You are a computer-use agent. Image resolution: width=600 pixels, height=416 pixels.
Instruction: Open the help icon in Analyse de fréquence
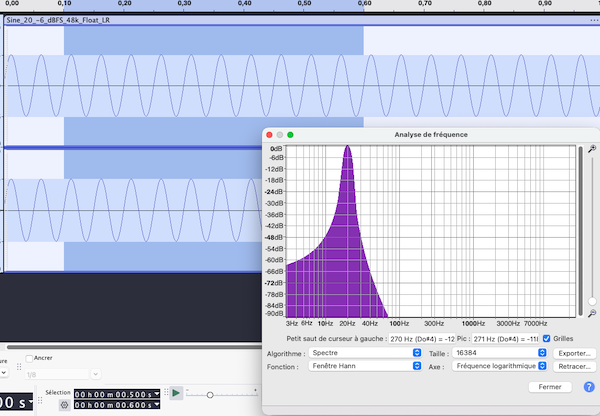coord(589,387)
